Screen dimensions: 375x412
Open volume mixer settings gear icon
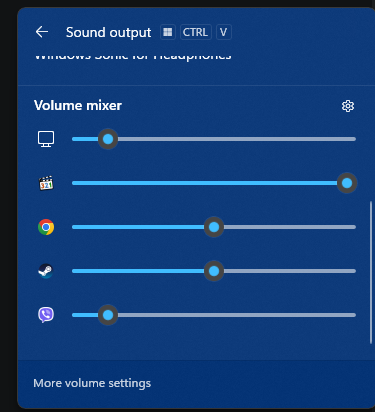pos(348,106)
